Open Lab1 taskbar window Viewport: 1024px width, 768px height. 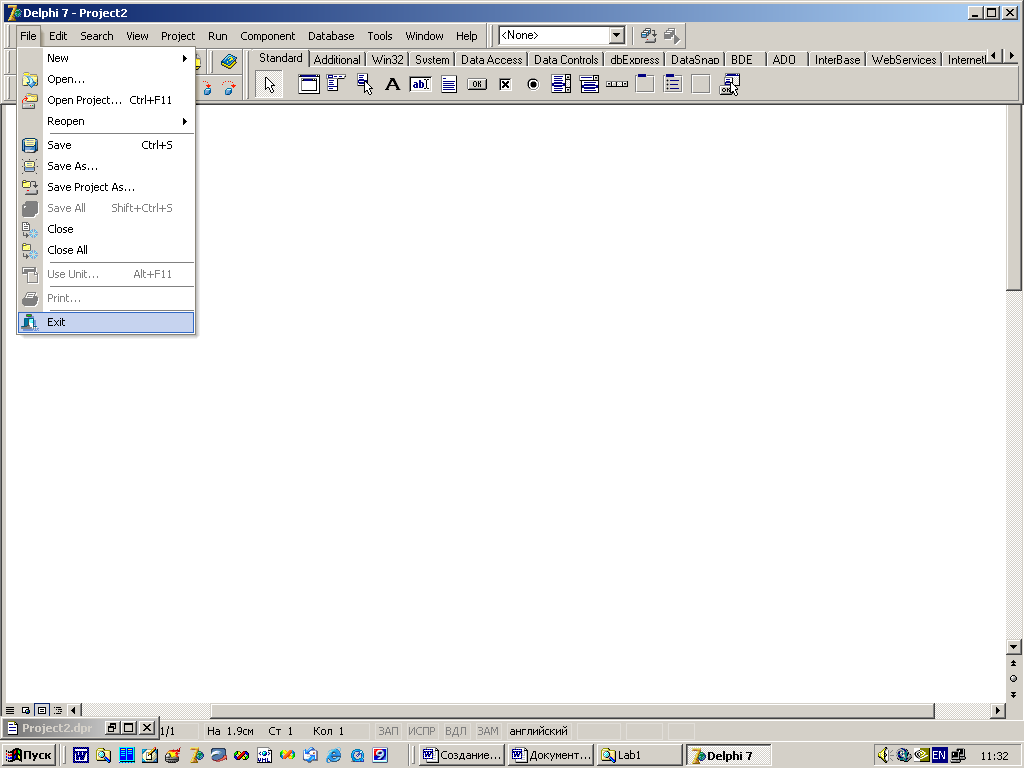(639, 755)
